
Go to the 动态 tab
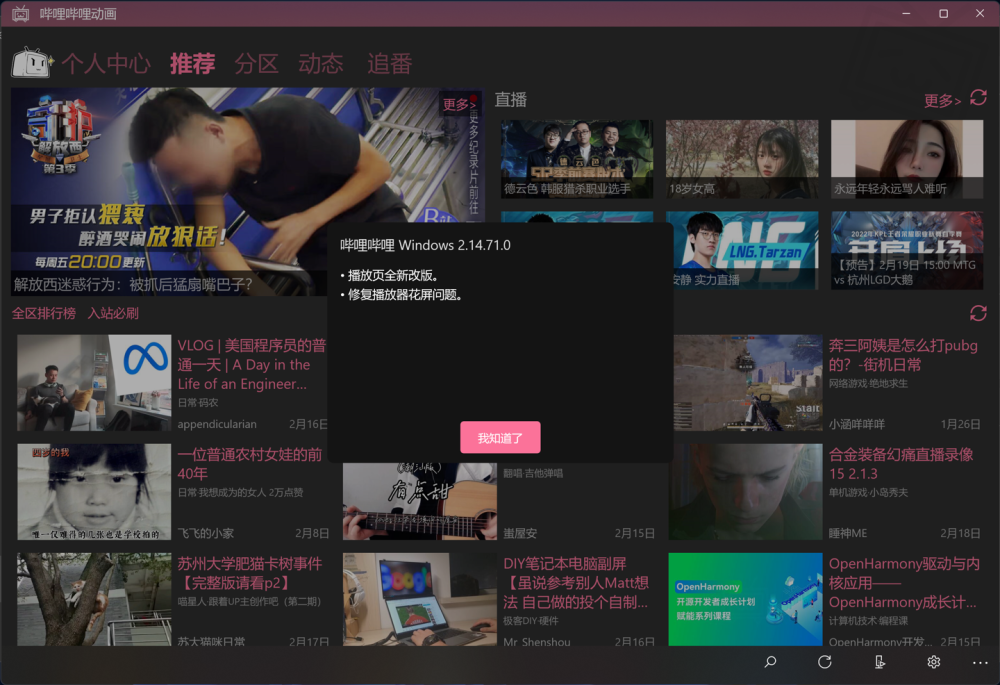(321, 64)
